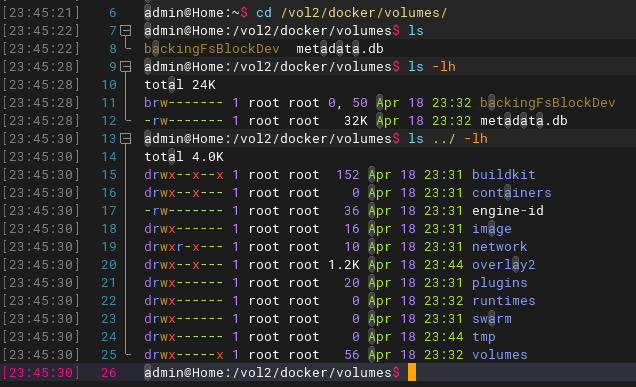Image resolution: width=636 pixels, height=387 pixels.
Task: Click the volumes directory entry in listing
Action: pos(499,355)
